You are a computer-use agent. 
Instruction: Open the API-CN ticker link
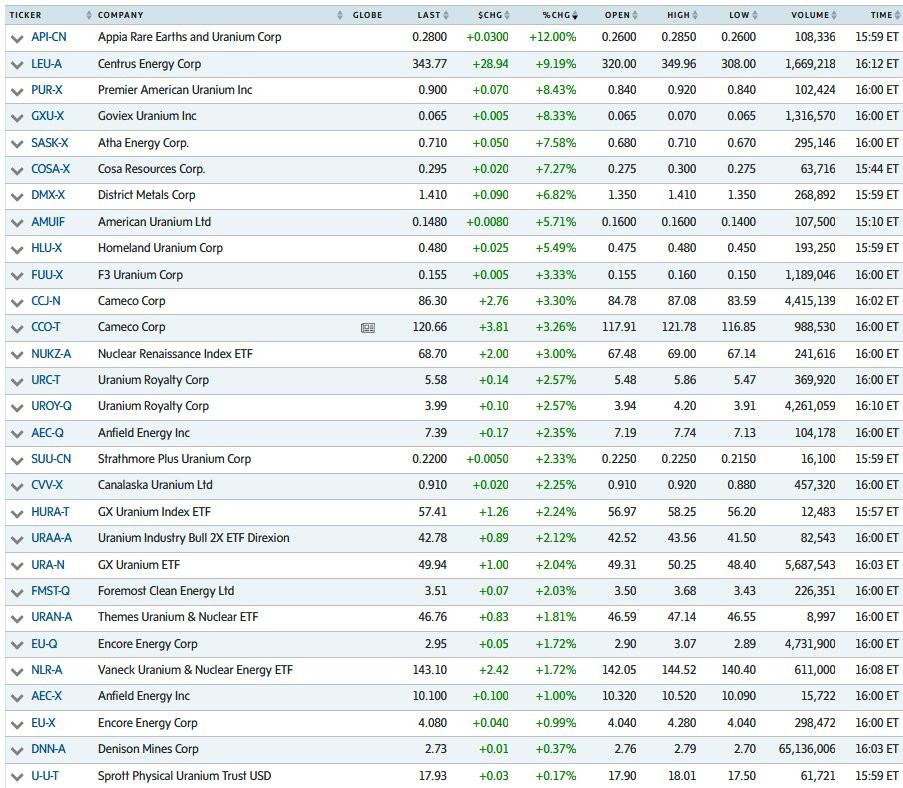pyautogui.click(x=48, y=37)
